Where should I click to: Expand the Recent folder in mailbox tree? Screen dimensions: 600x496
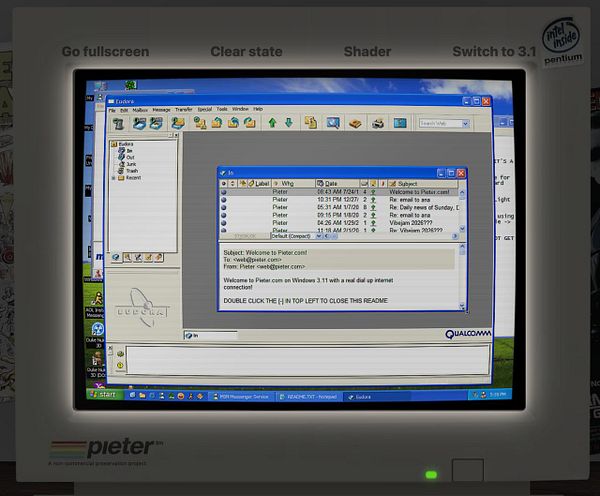(x=113, y=178)
